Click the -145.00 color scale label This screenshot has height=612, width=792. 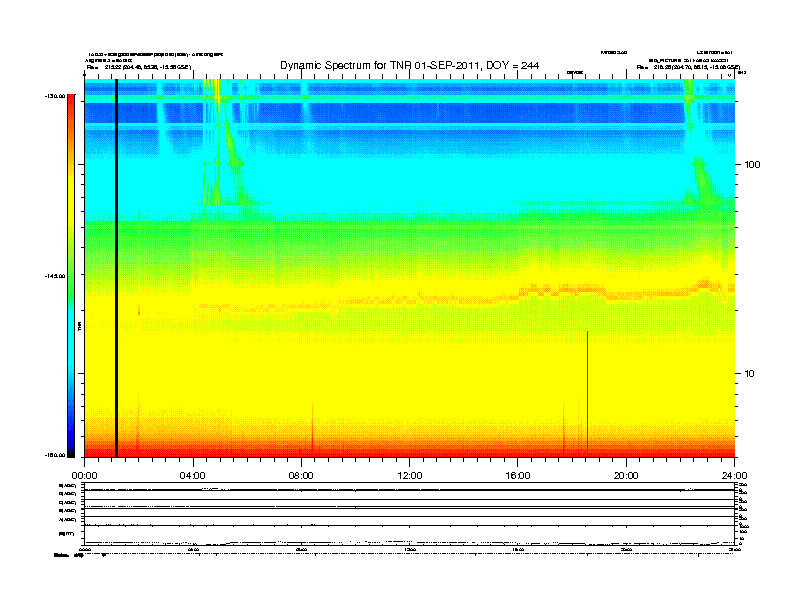point(55,276)
